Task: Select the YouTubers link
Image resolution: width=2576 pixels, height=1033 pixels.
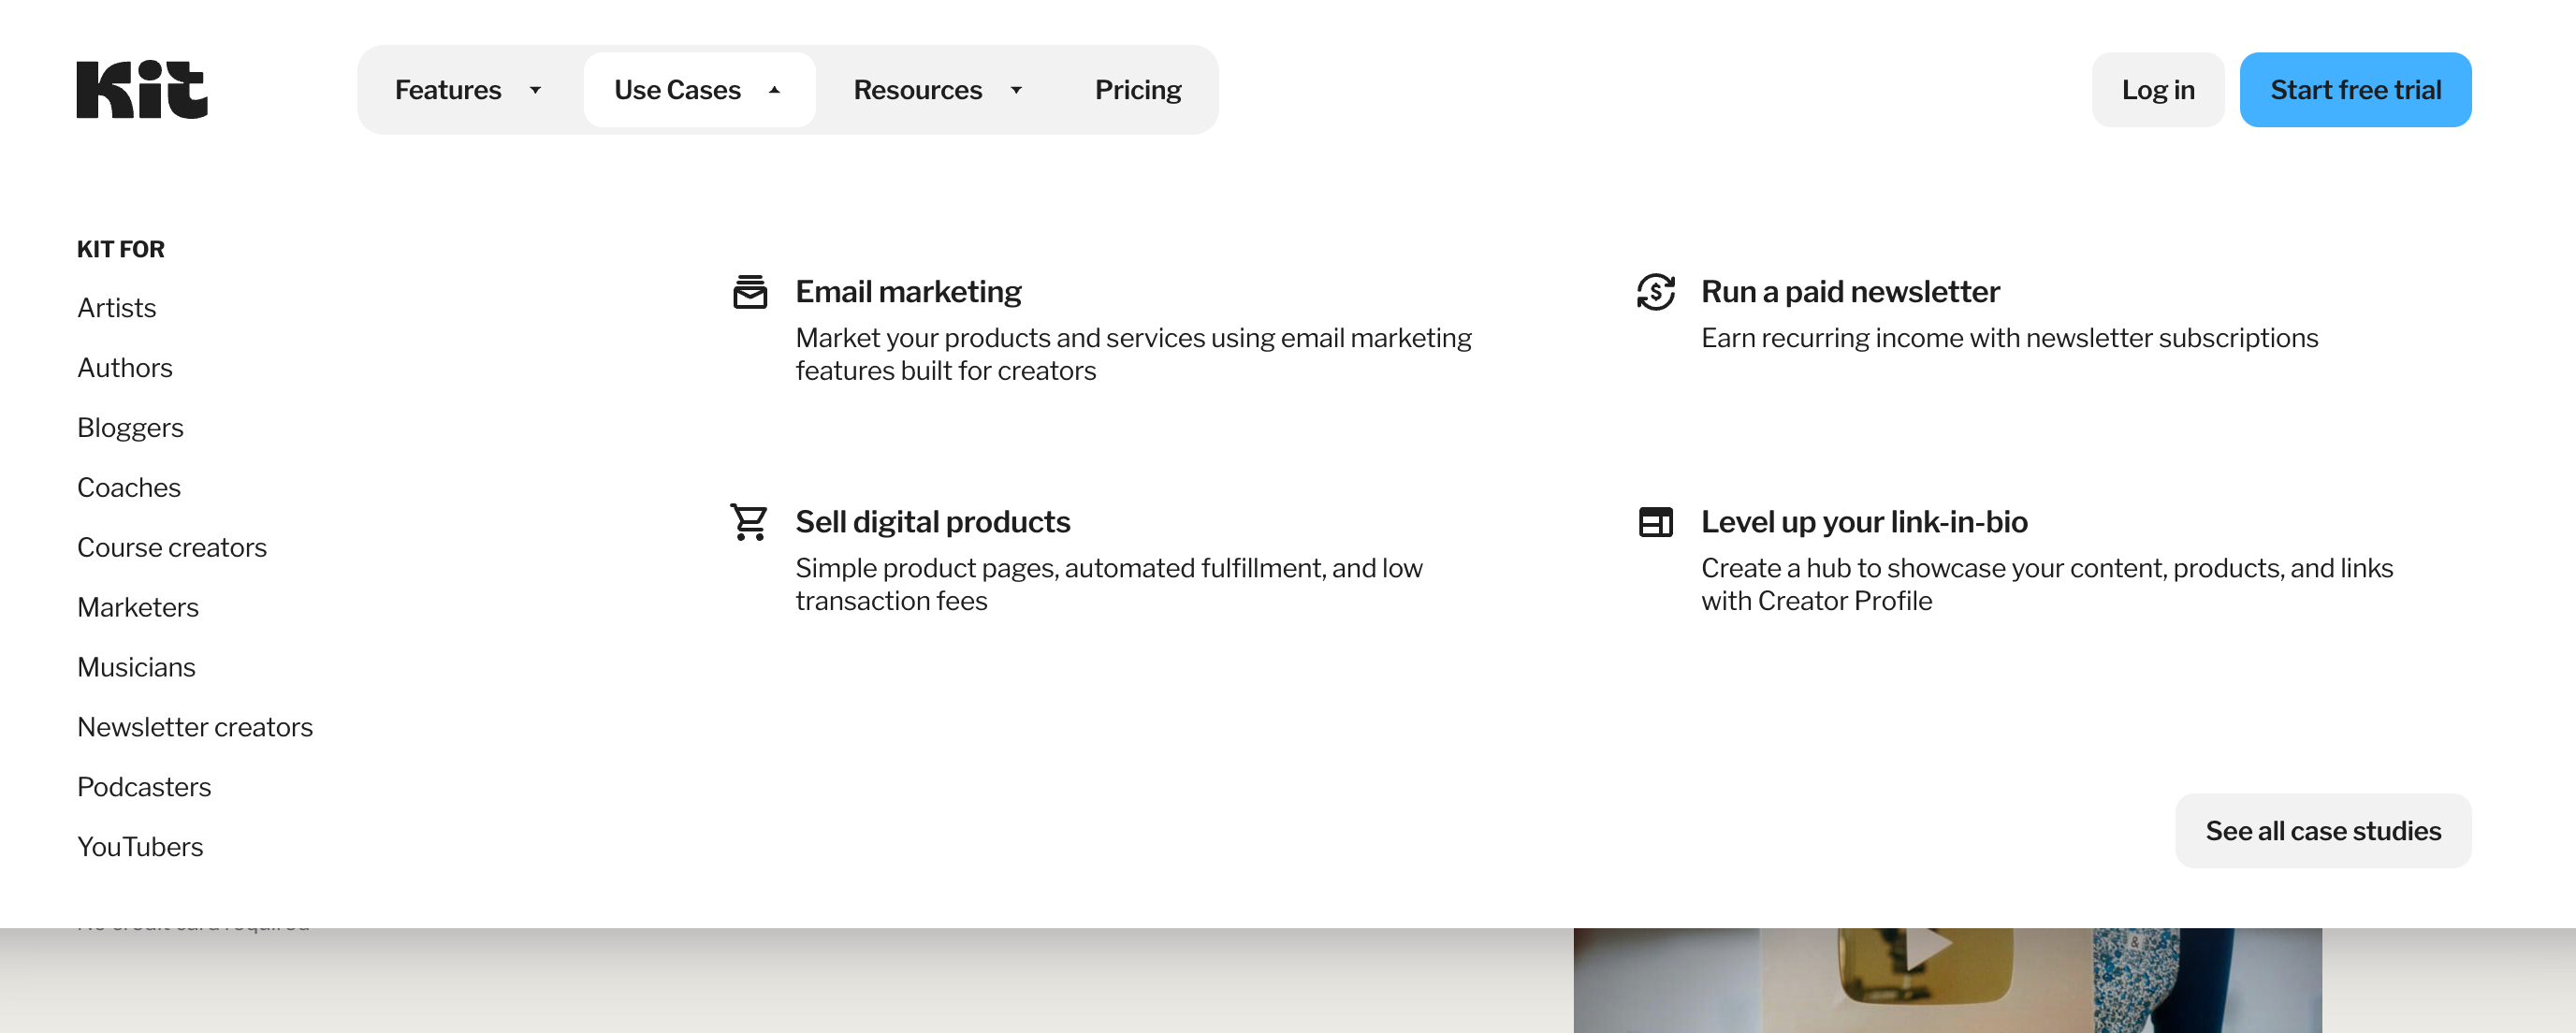Action: click(140, 847)
